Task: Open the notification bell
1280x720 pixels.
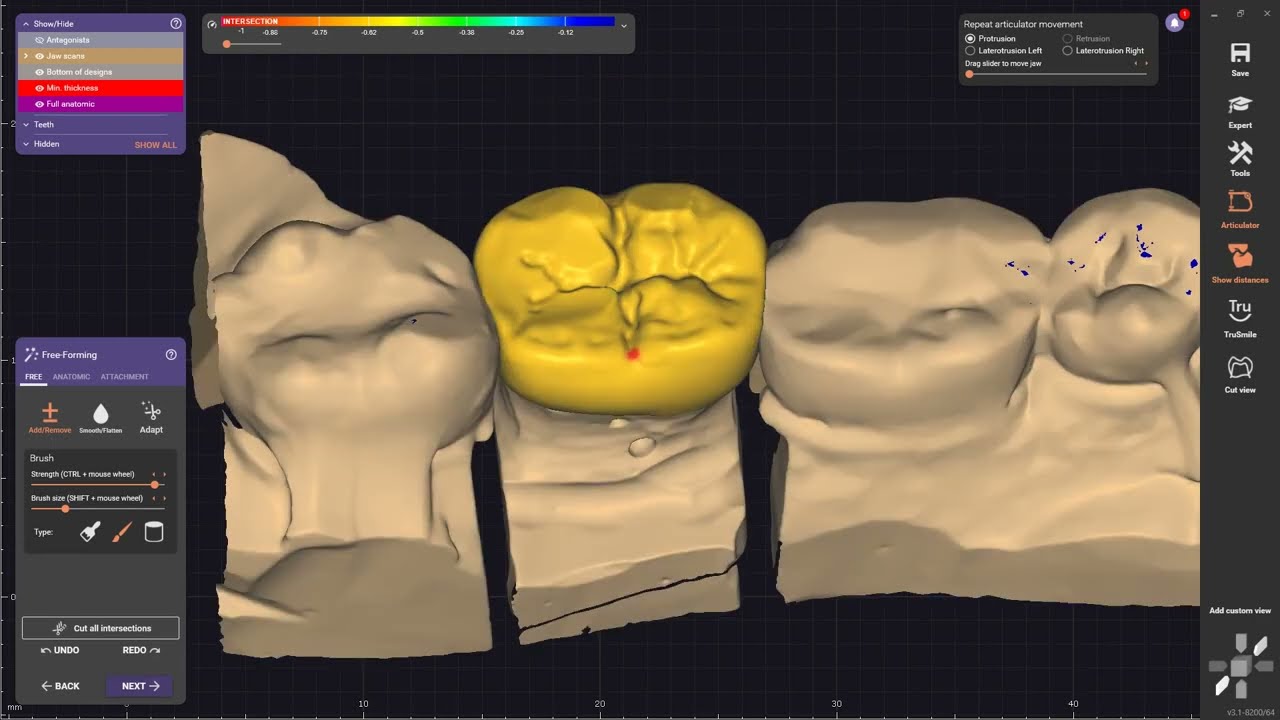Action: pyautogui.click(x=1175, y=23)
